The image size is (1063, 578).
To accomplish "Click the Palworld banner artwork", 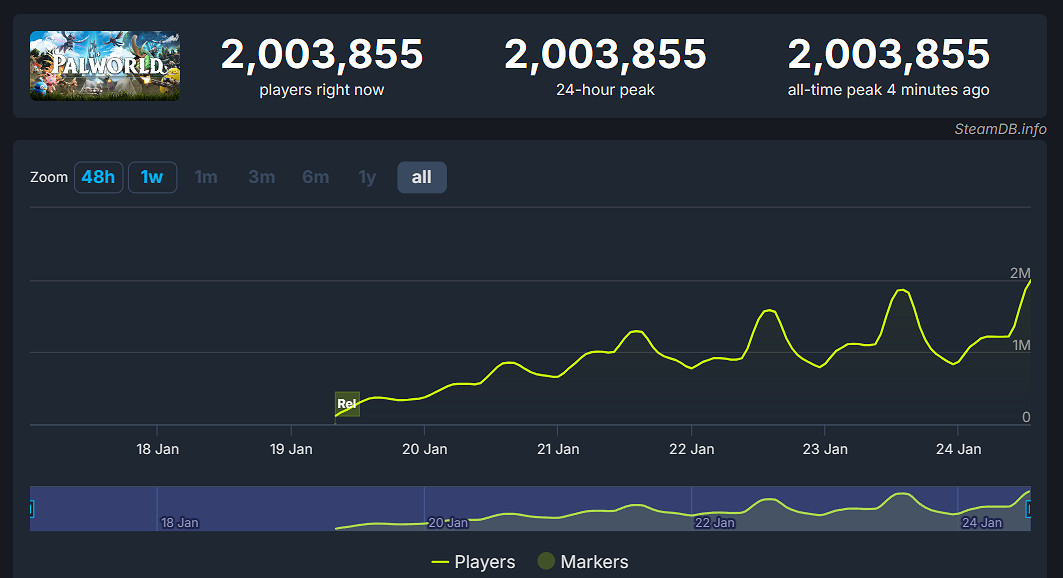I will tap(104, 67).
